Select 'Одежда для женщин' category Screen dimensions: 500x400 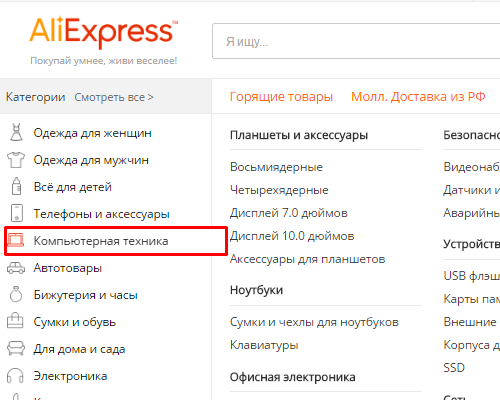tap(93, 133)
